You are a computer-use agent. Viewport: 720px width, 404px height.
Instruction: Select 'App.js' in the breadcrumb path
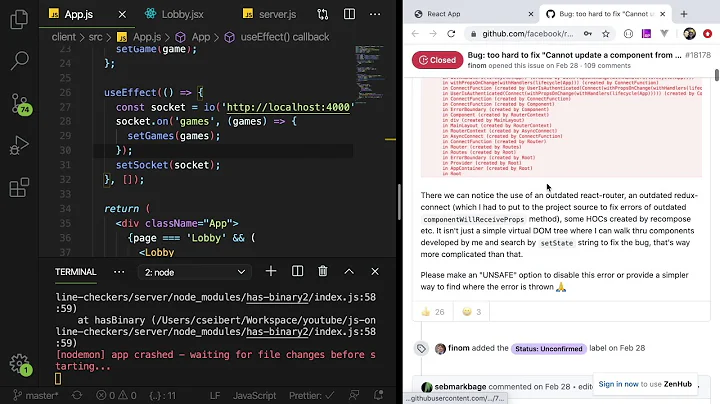click(139, 37)
